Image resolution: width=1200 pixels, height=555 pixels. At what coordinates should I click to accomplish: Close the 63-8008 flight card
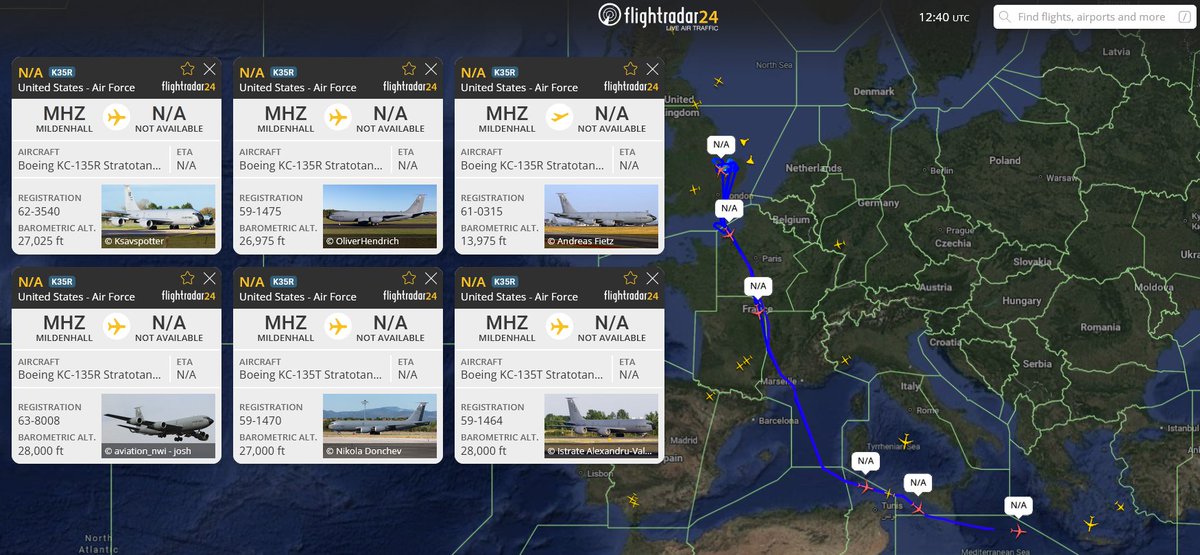click(209, 278)
